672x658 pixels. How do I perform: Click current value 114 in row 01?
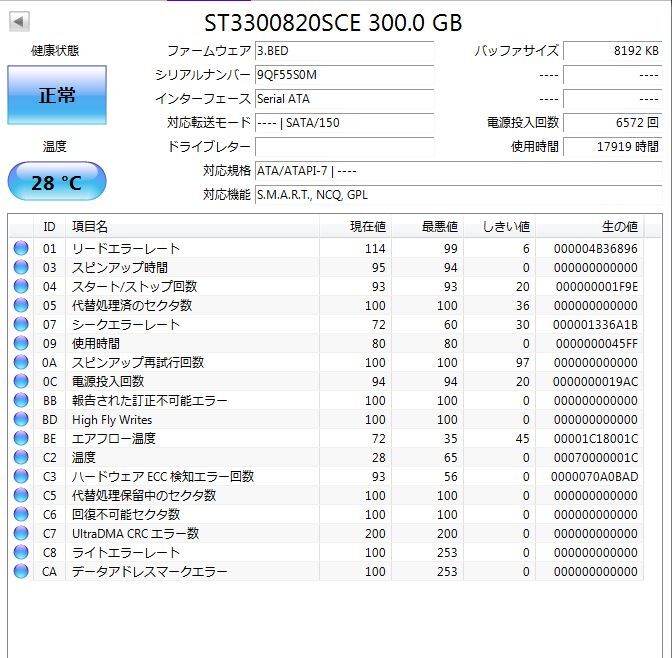point(375,249)
